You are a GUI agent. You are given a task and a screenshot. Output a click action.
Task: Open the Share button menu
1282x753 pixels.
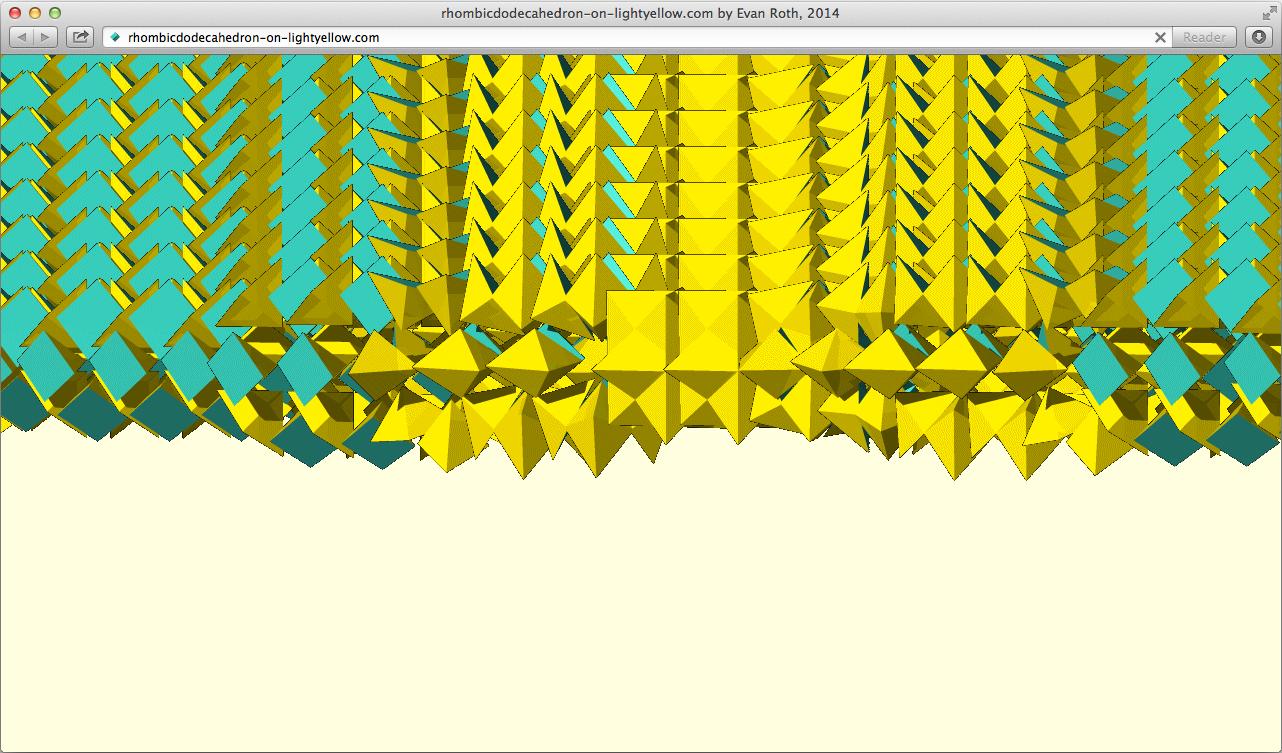pyautogui.click(x=79, y=37)
